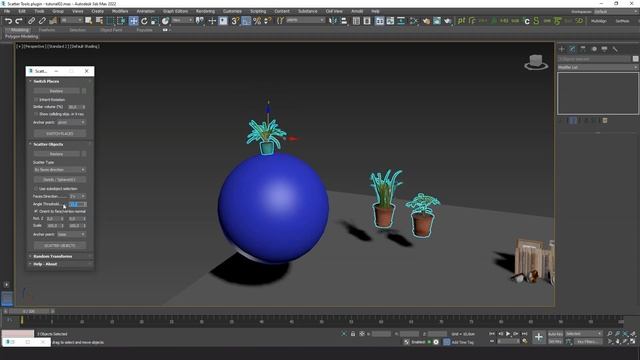Switch to the Freeform ribbon tab

[47, 30]
